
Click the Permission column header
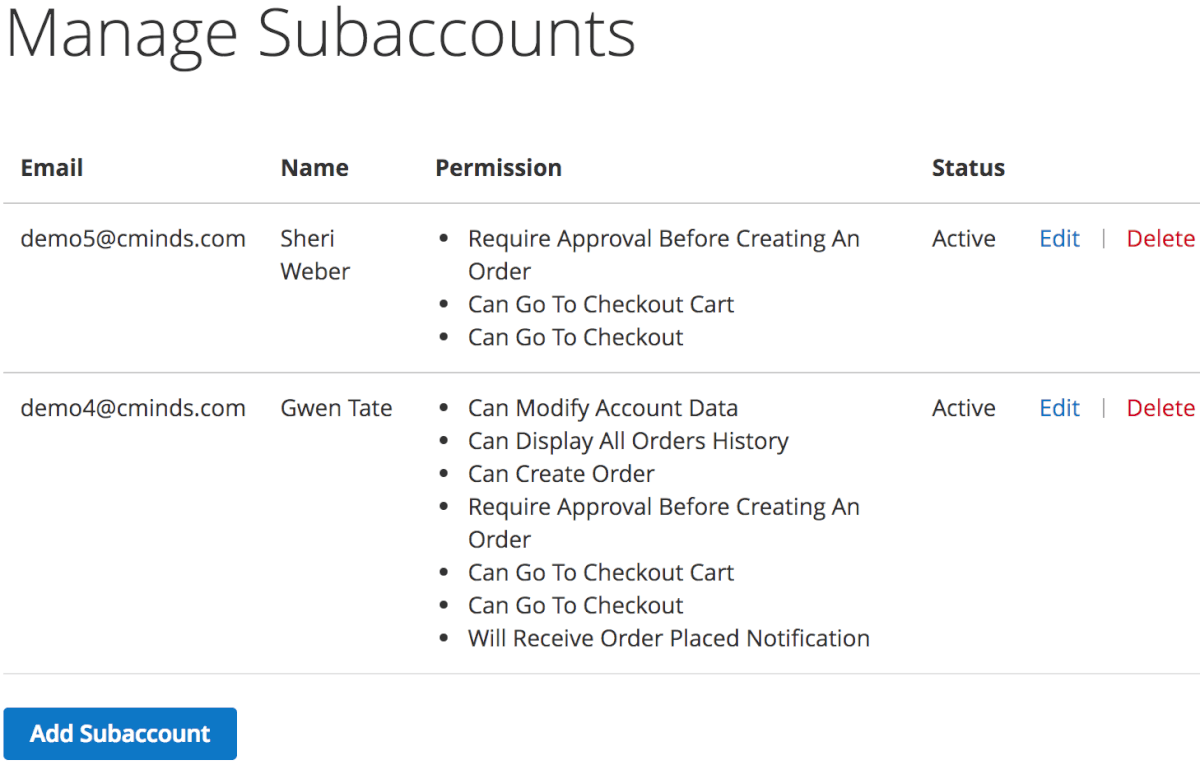498,168
